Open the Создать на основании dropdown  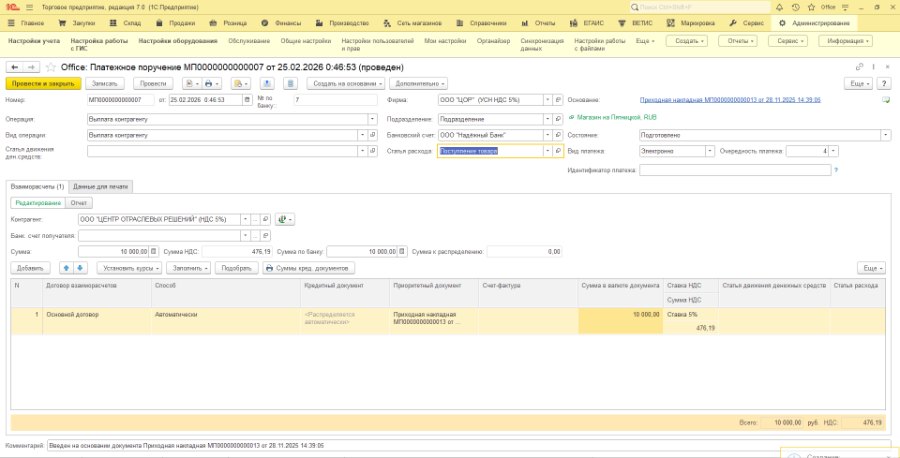[346, 84]
